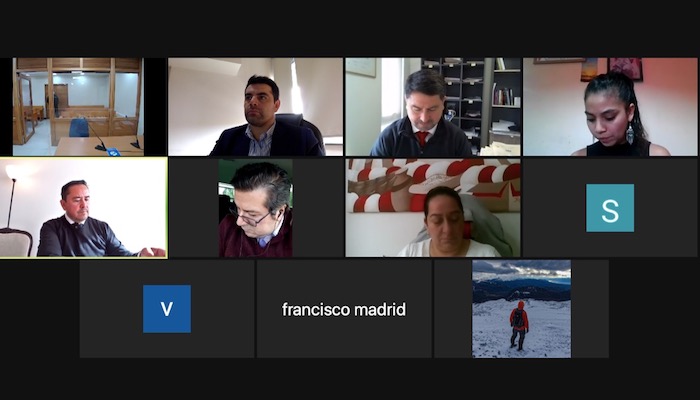
Task: Select the man with glasses in maroon sweater
Action: [256, 208]
